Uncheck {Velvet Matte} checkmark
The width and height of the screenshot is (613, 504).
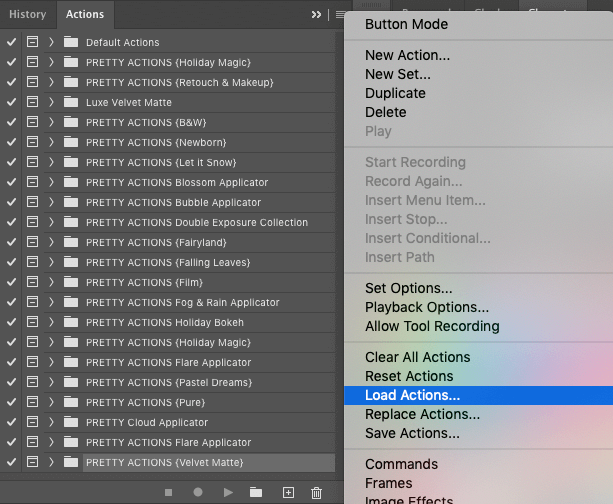click(x=11, y=462)
